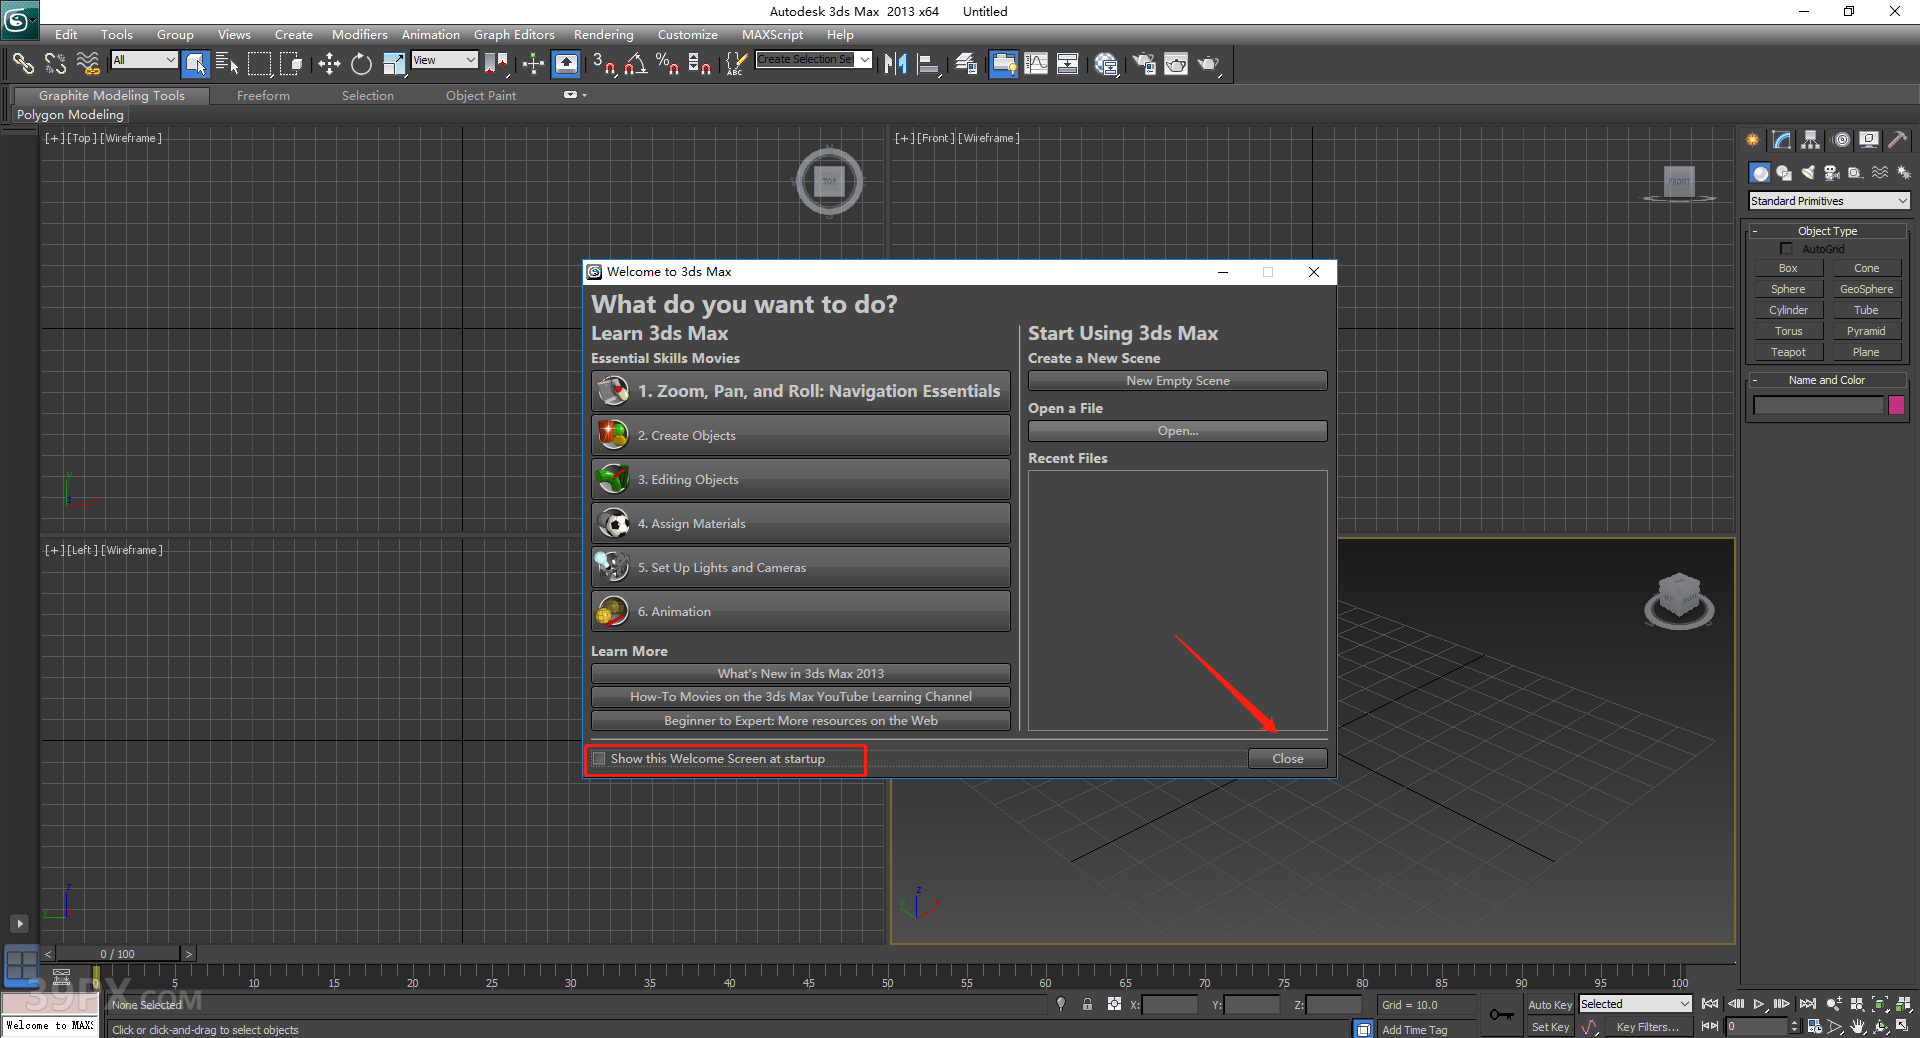This screenshot has height=1038, width=1920.
Task: Click the Select and Manipulate icon
Action: click(533, 64)
